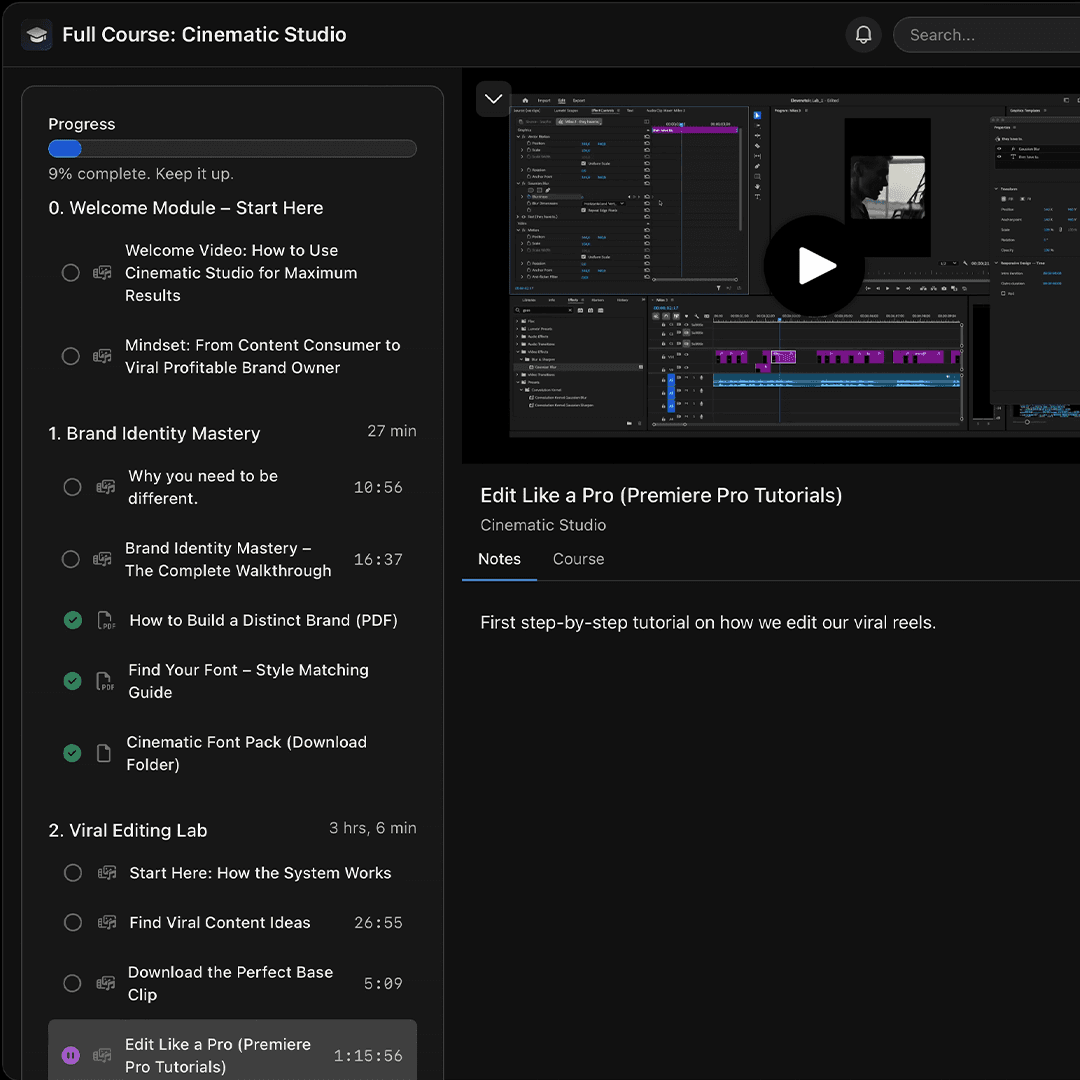Click the Search field at top right
This screenshot has height=1080, width=1080.
pyautogui.click(x=990, y=34)
